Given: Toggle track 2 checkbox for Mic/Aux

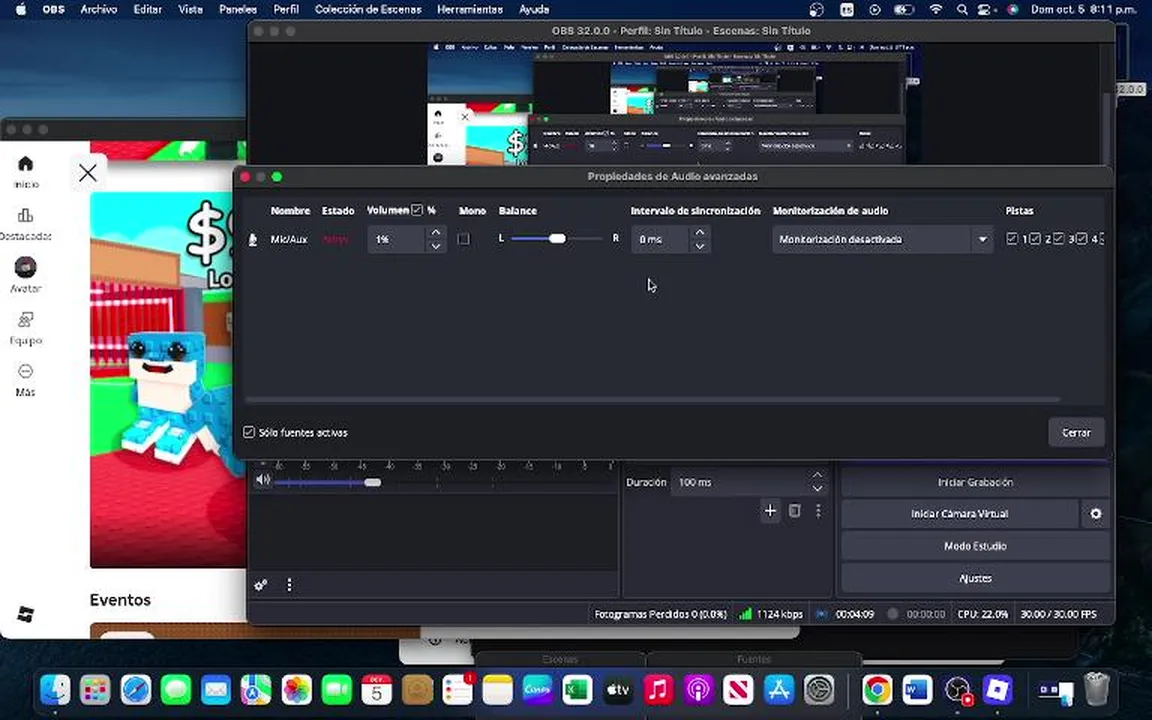Looking at the screenshot, I should (1035, 239).
